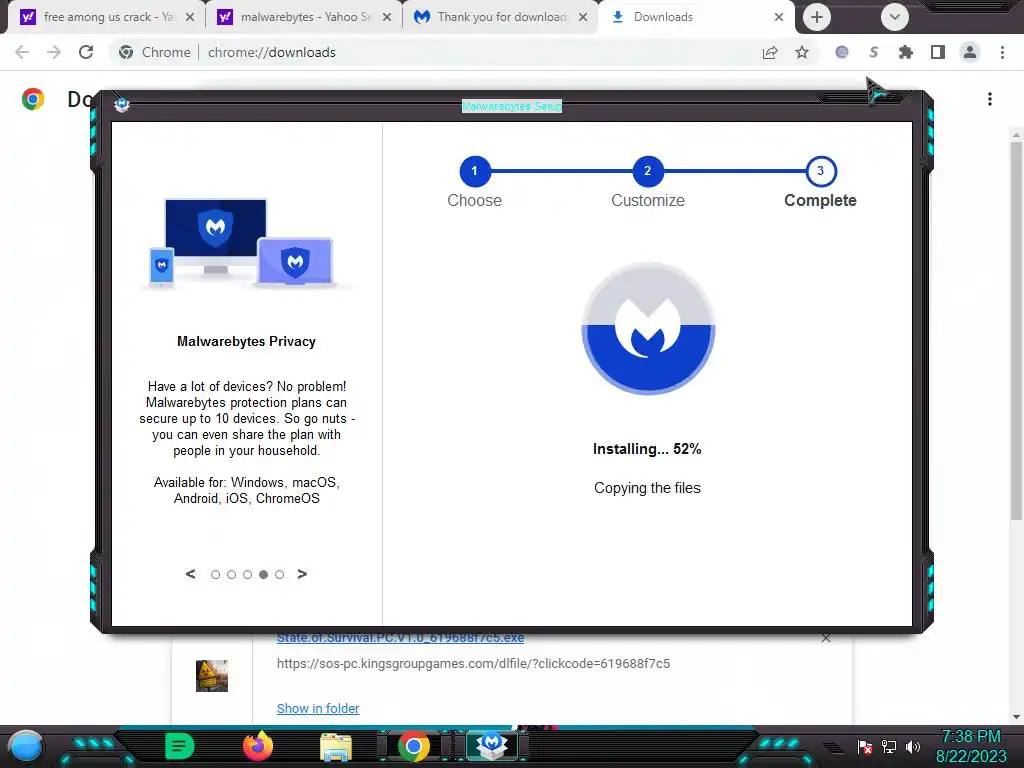Image resolution: width=1024 pixels, height=768 pixels.
Task: Click step 3 Complete circle
Action: [820, 171]
